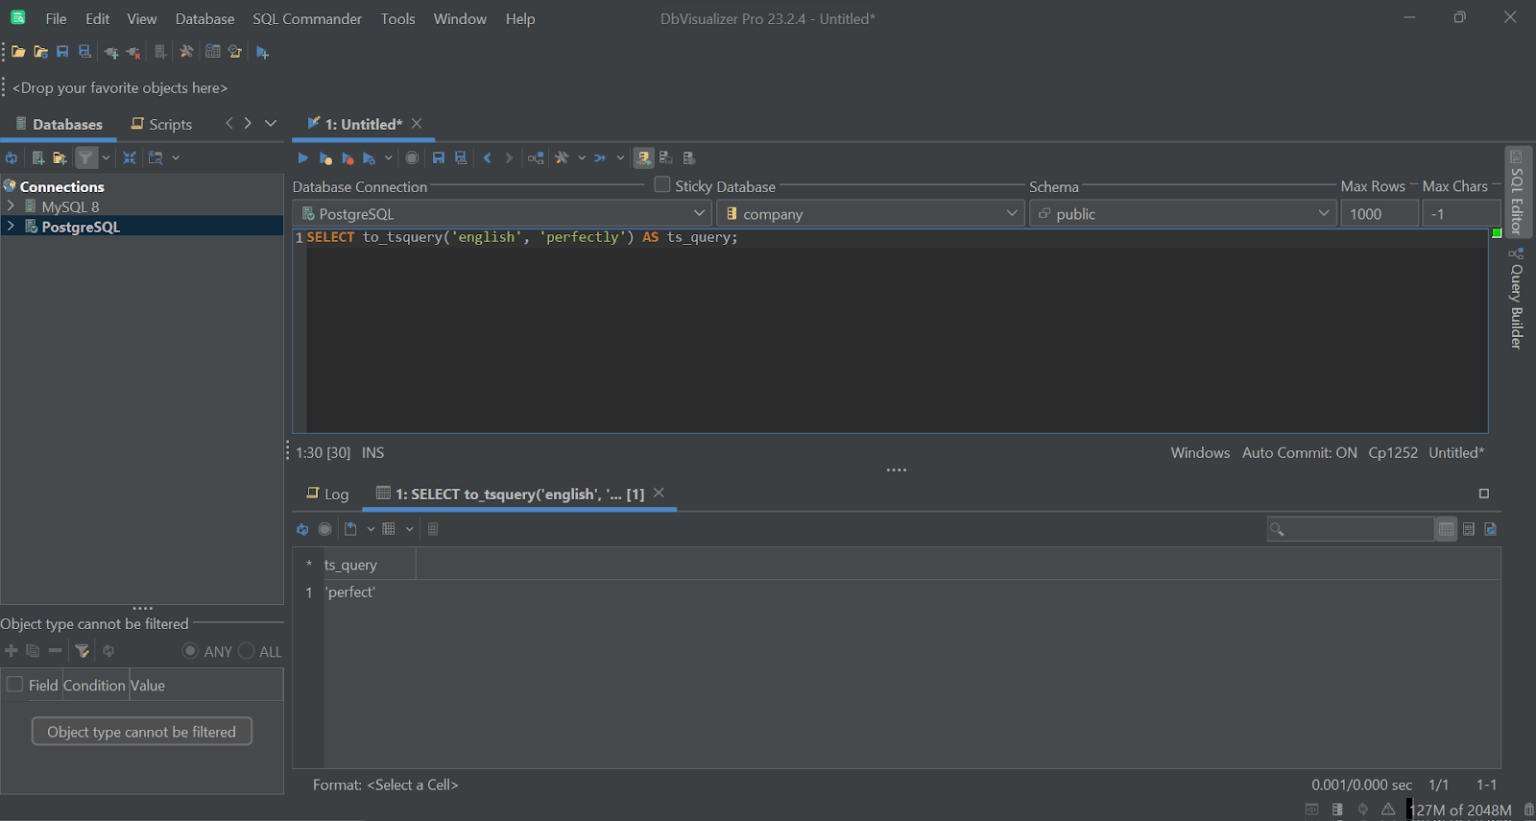Switch to the Scripts tab
1536x821 pixels.
point(161,123)
